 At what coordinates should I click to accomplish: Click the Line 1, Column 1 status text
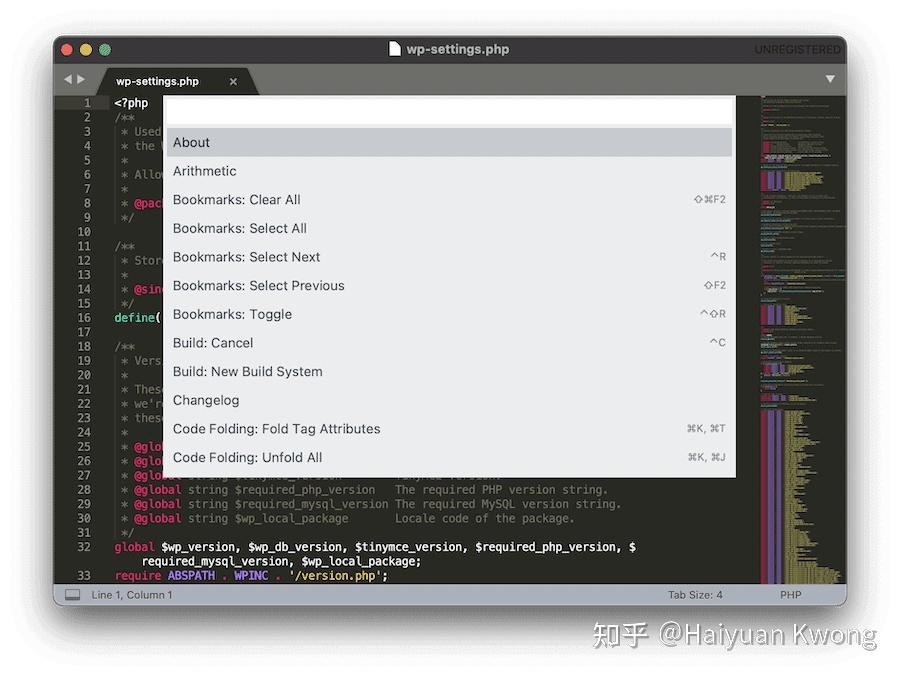point(132,595)
